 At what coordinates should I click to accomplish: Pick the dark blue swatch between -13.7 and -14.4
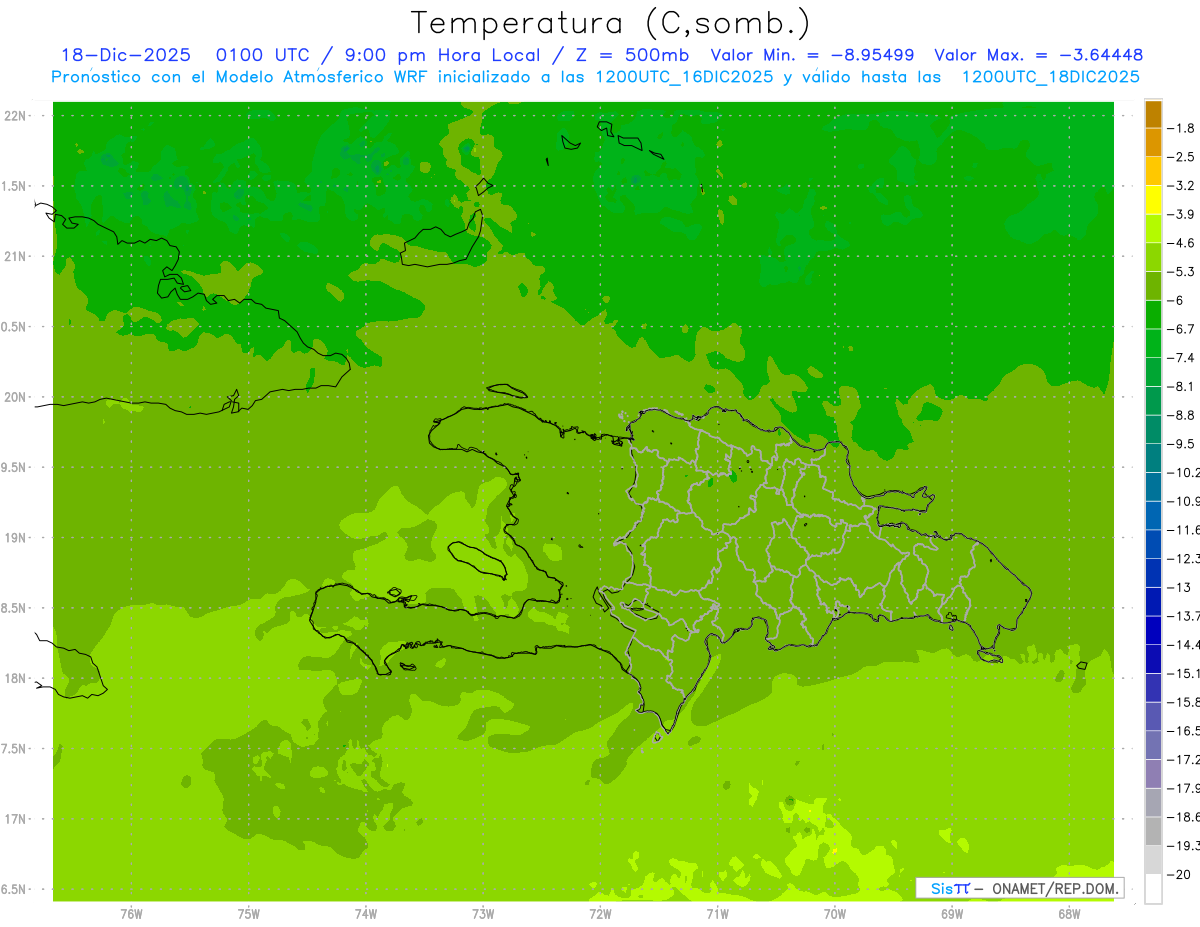pos(1153,631)
